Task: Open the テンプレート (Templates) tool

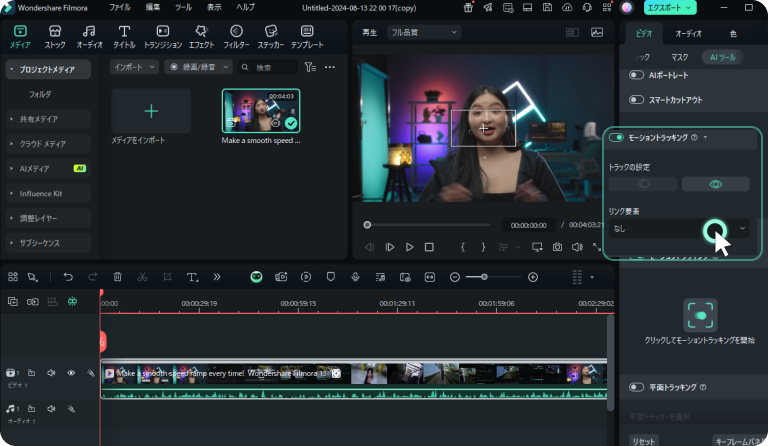Action: 307,37
